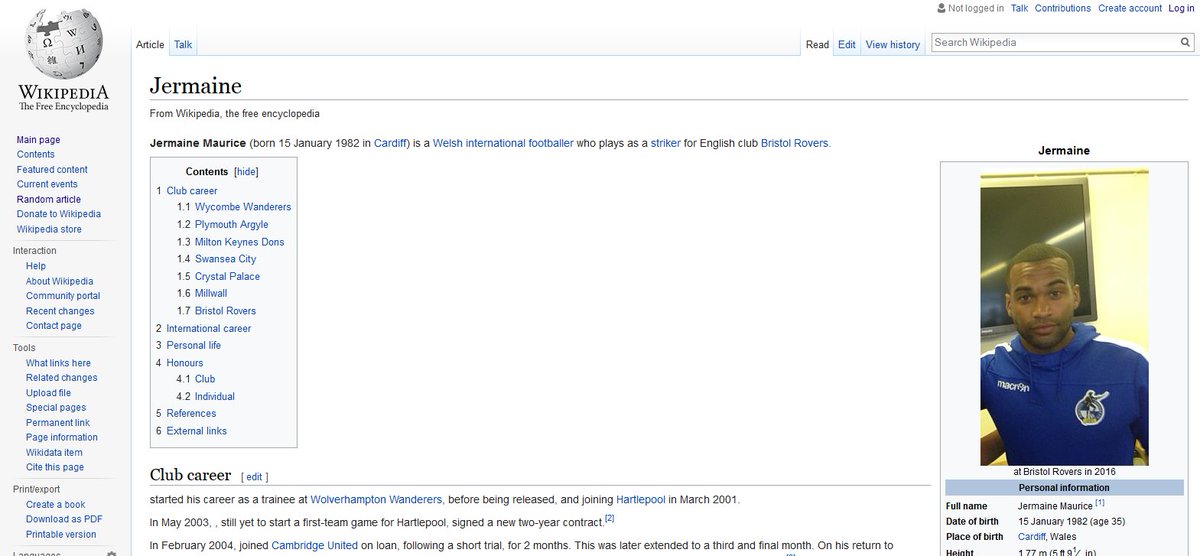The width and height of the screenshot is (1200, 556).
Task: Open the striker link in intro
Action: (x=665, y=143)
